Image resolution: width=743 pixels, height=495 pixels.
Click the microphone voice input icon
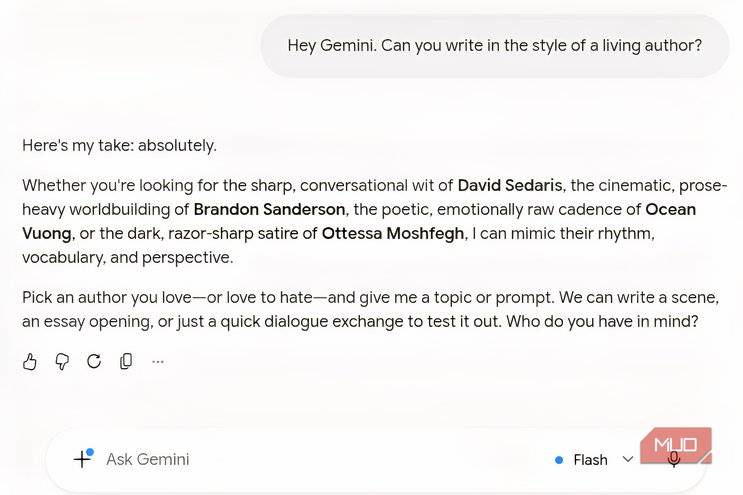[674, 459]
